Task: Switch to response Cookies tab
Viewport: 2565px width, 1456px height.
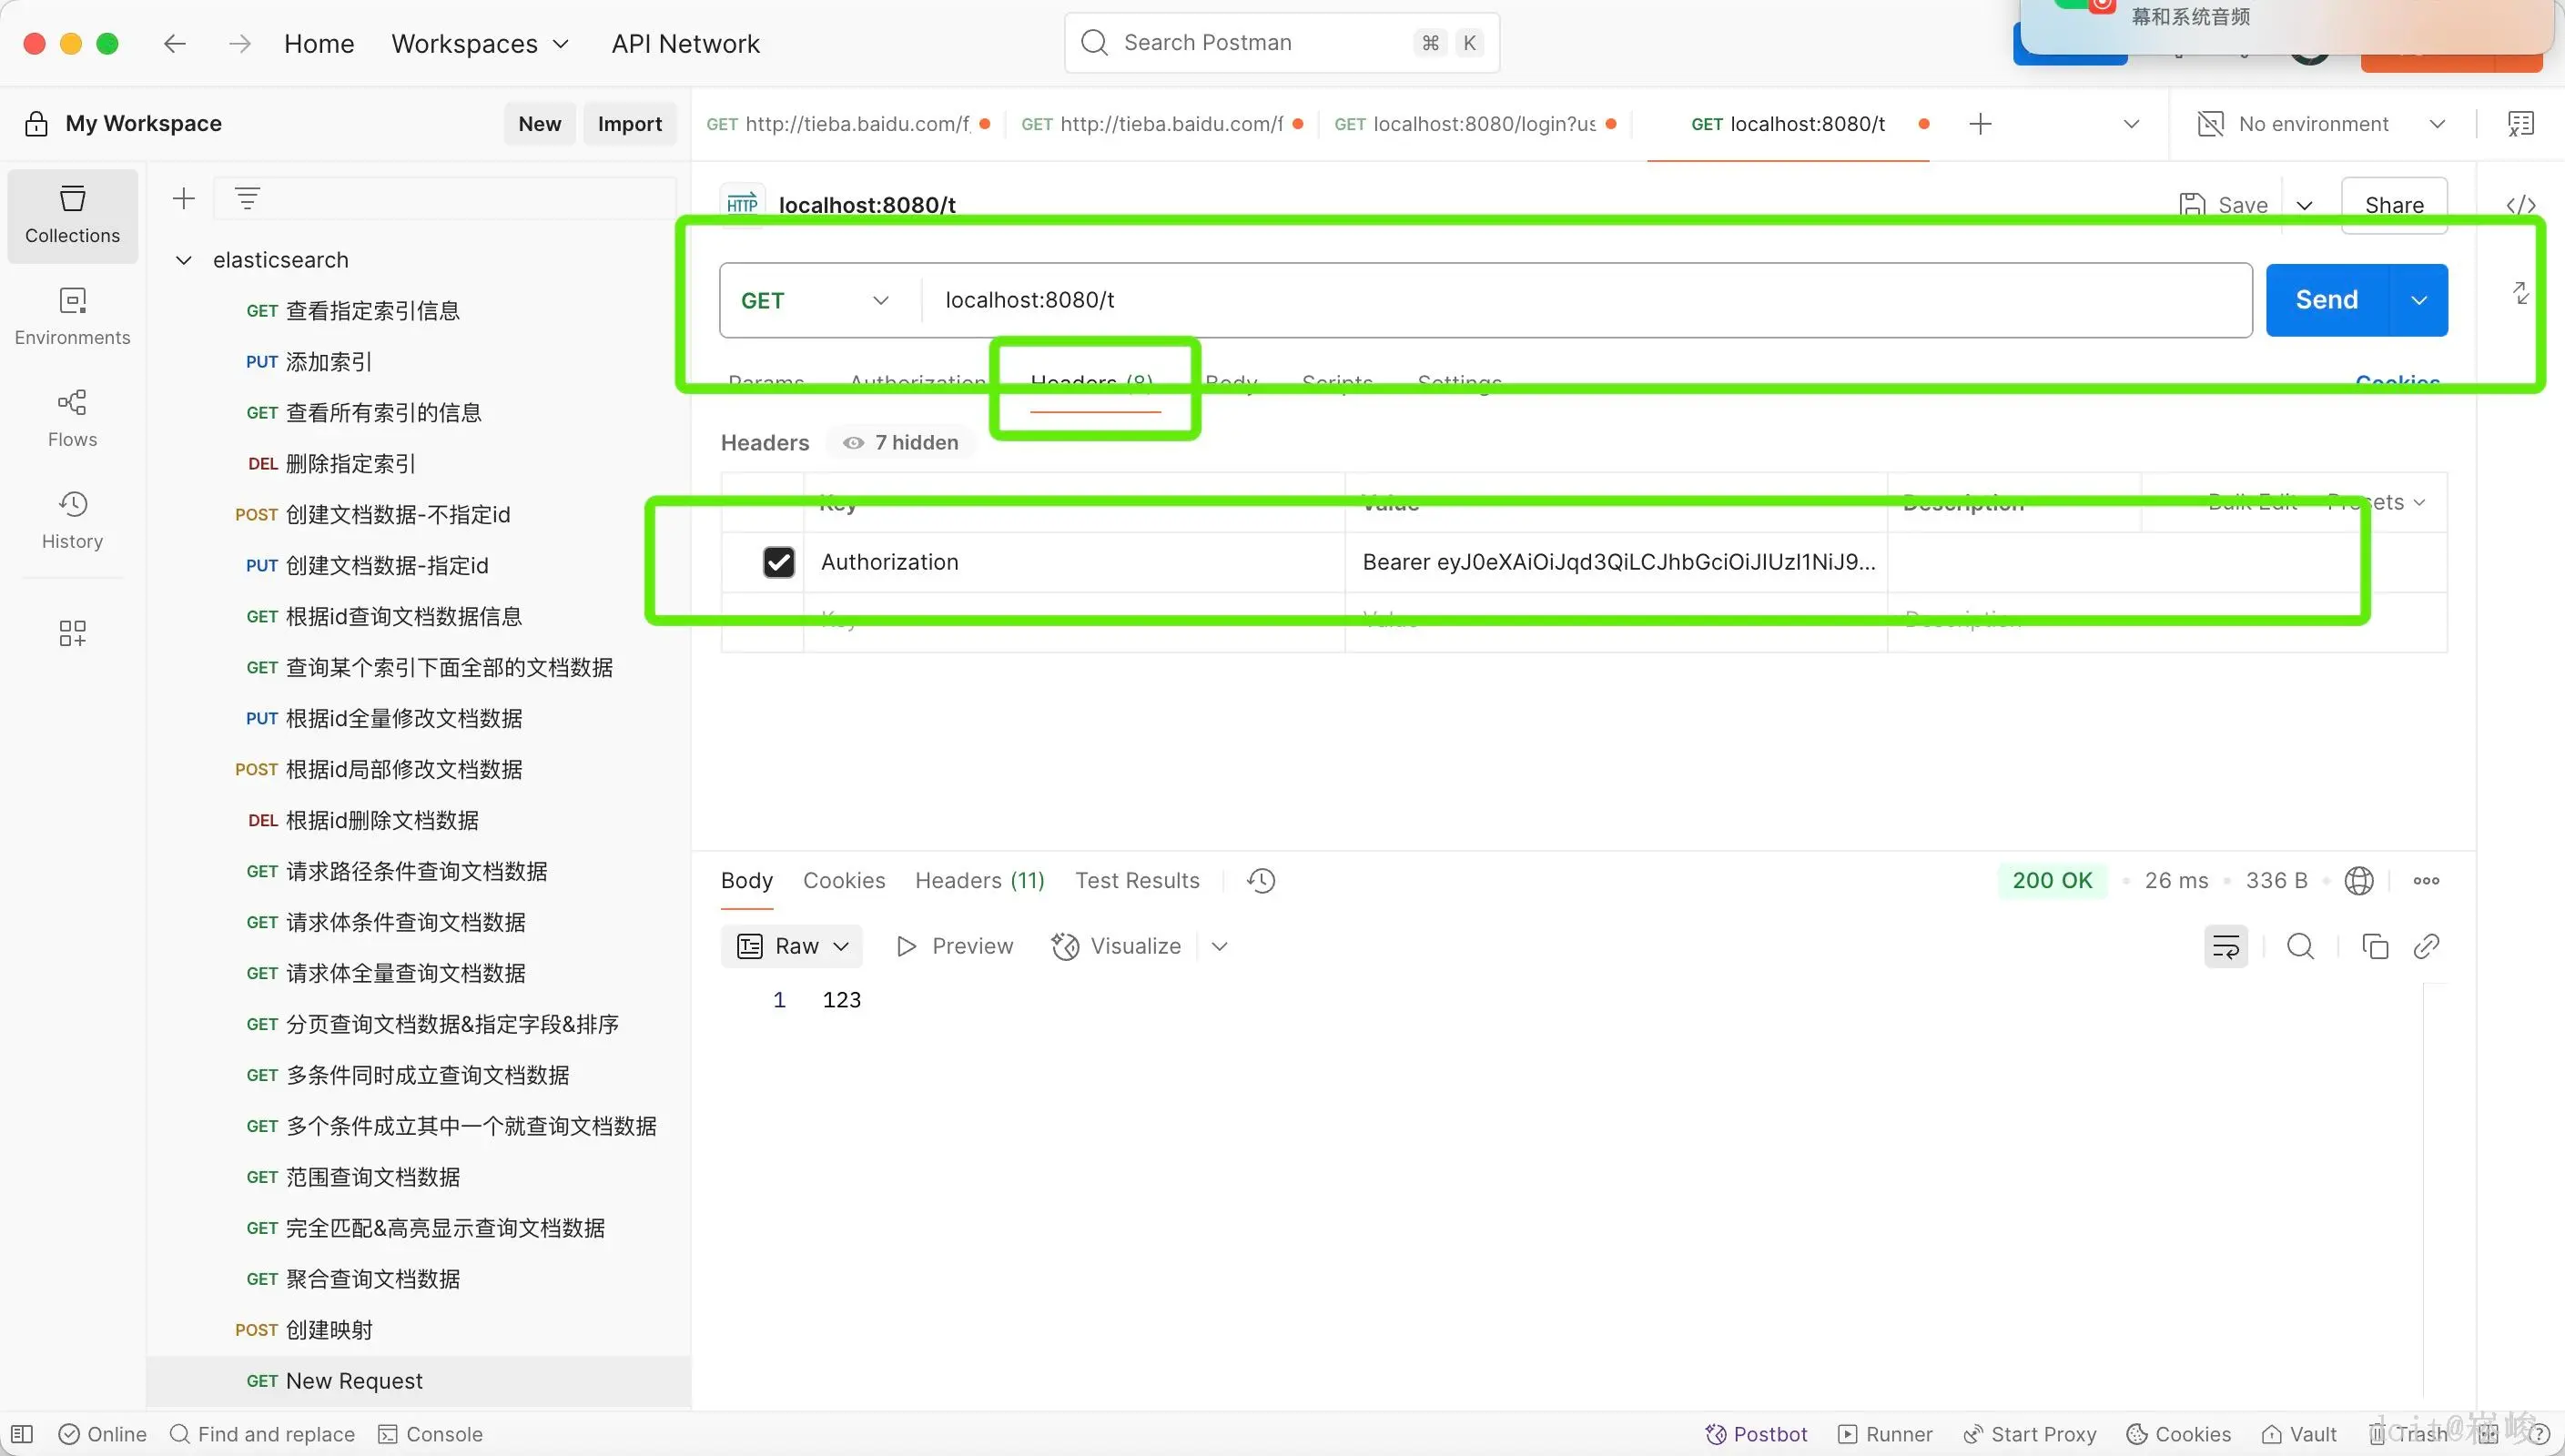Action: coord(844,881)
